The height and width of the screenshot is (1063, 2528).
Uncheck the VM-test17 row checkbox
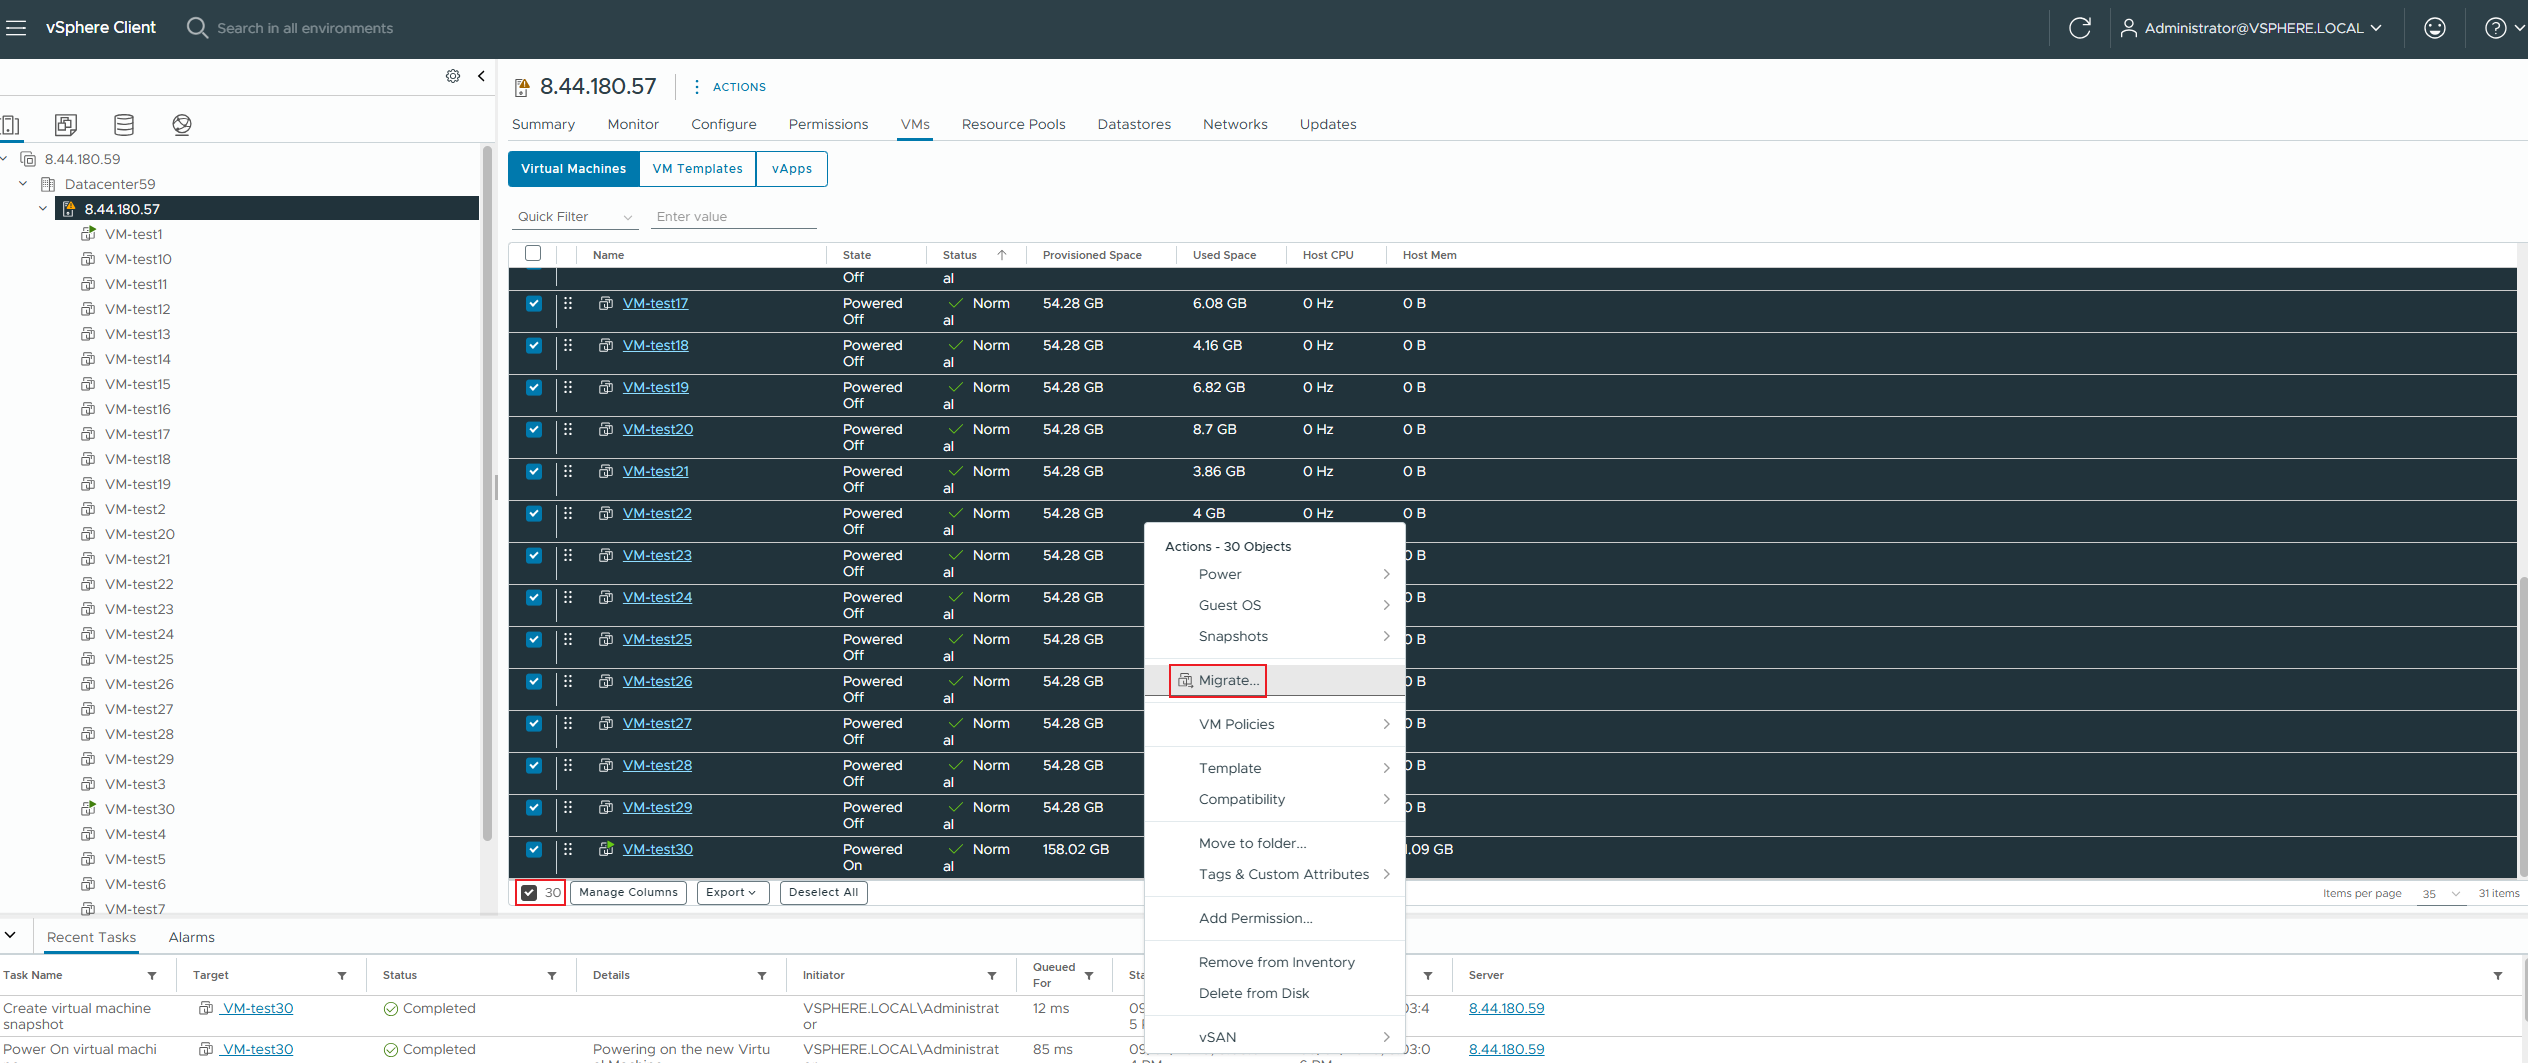534,303
